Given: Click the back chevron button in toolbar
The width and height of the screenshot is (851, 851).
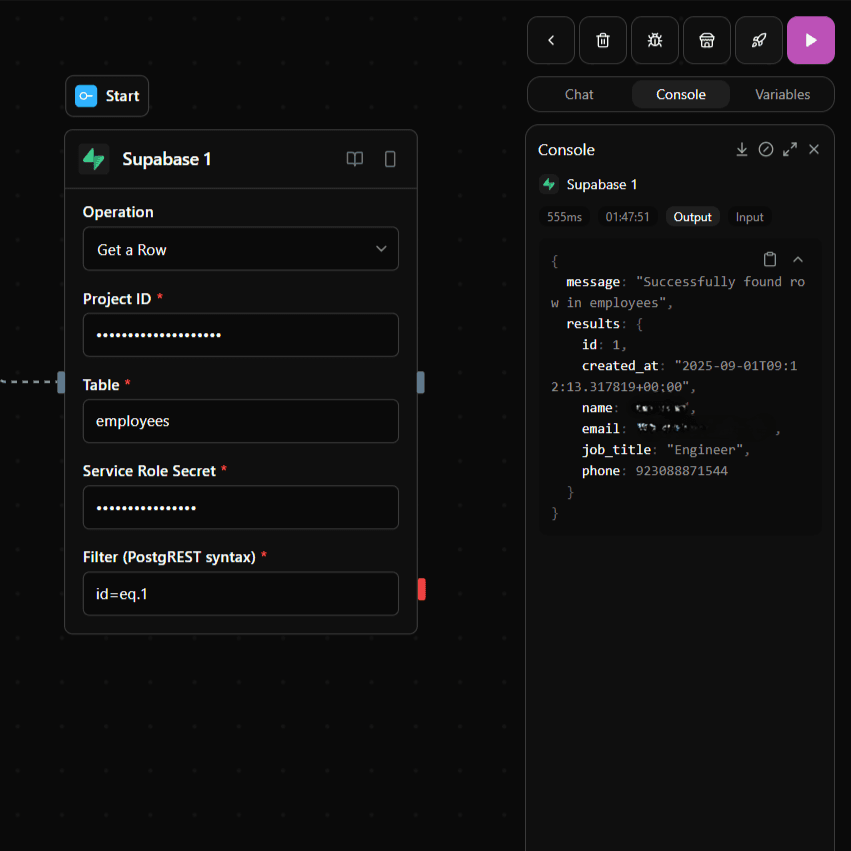Looking at the screenshot, I should (x=551, y=40).
